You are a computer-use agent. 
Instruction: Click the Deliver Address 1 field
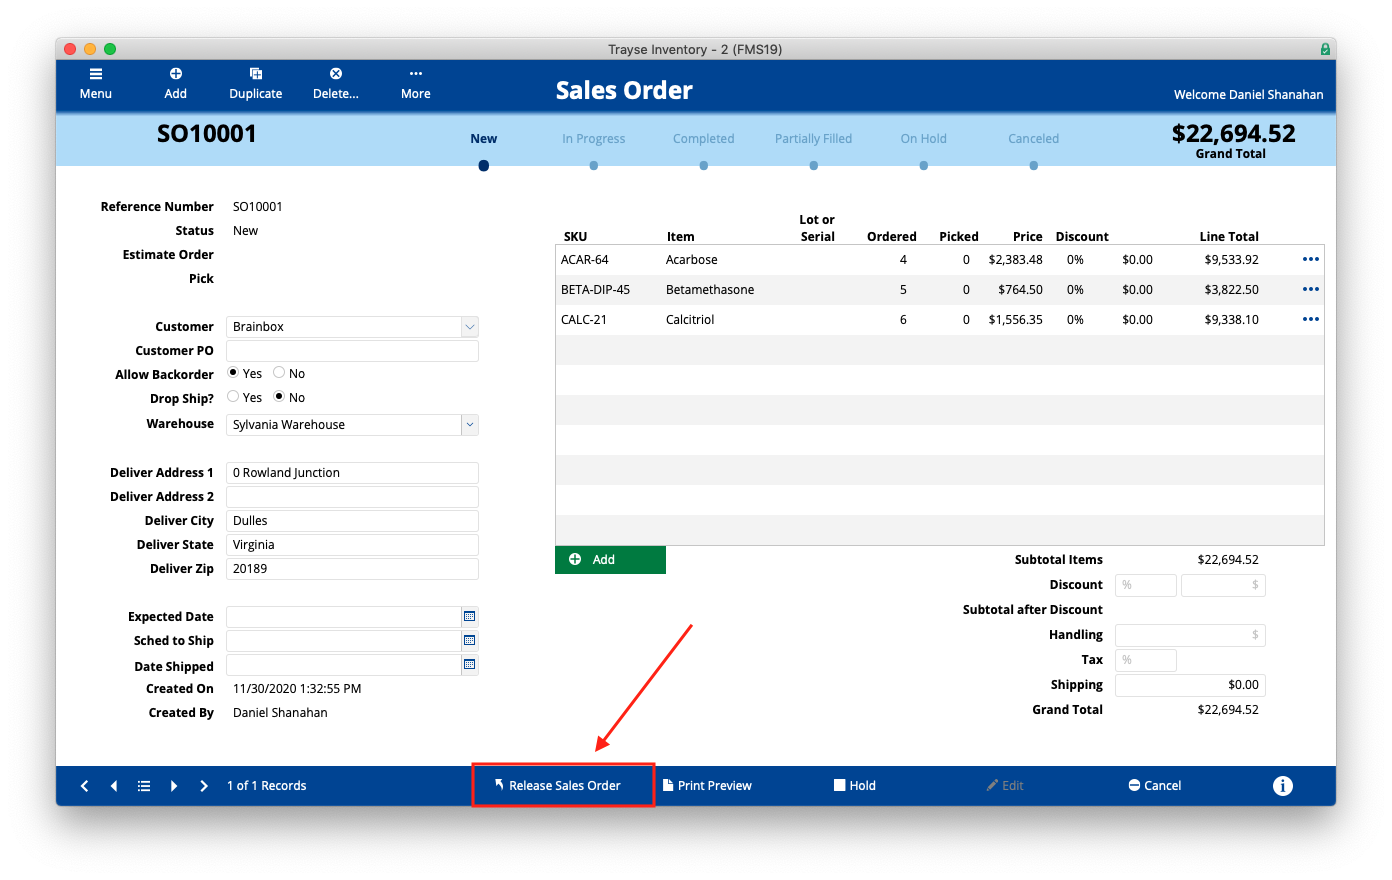[x=352, y=473]
